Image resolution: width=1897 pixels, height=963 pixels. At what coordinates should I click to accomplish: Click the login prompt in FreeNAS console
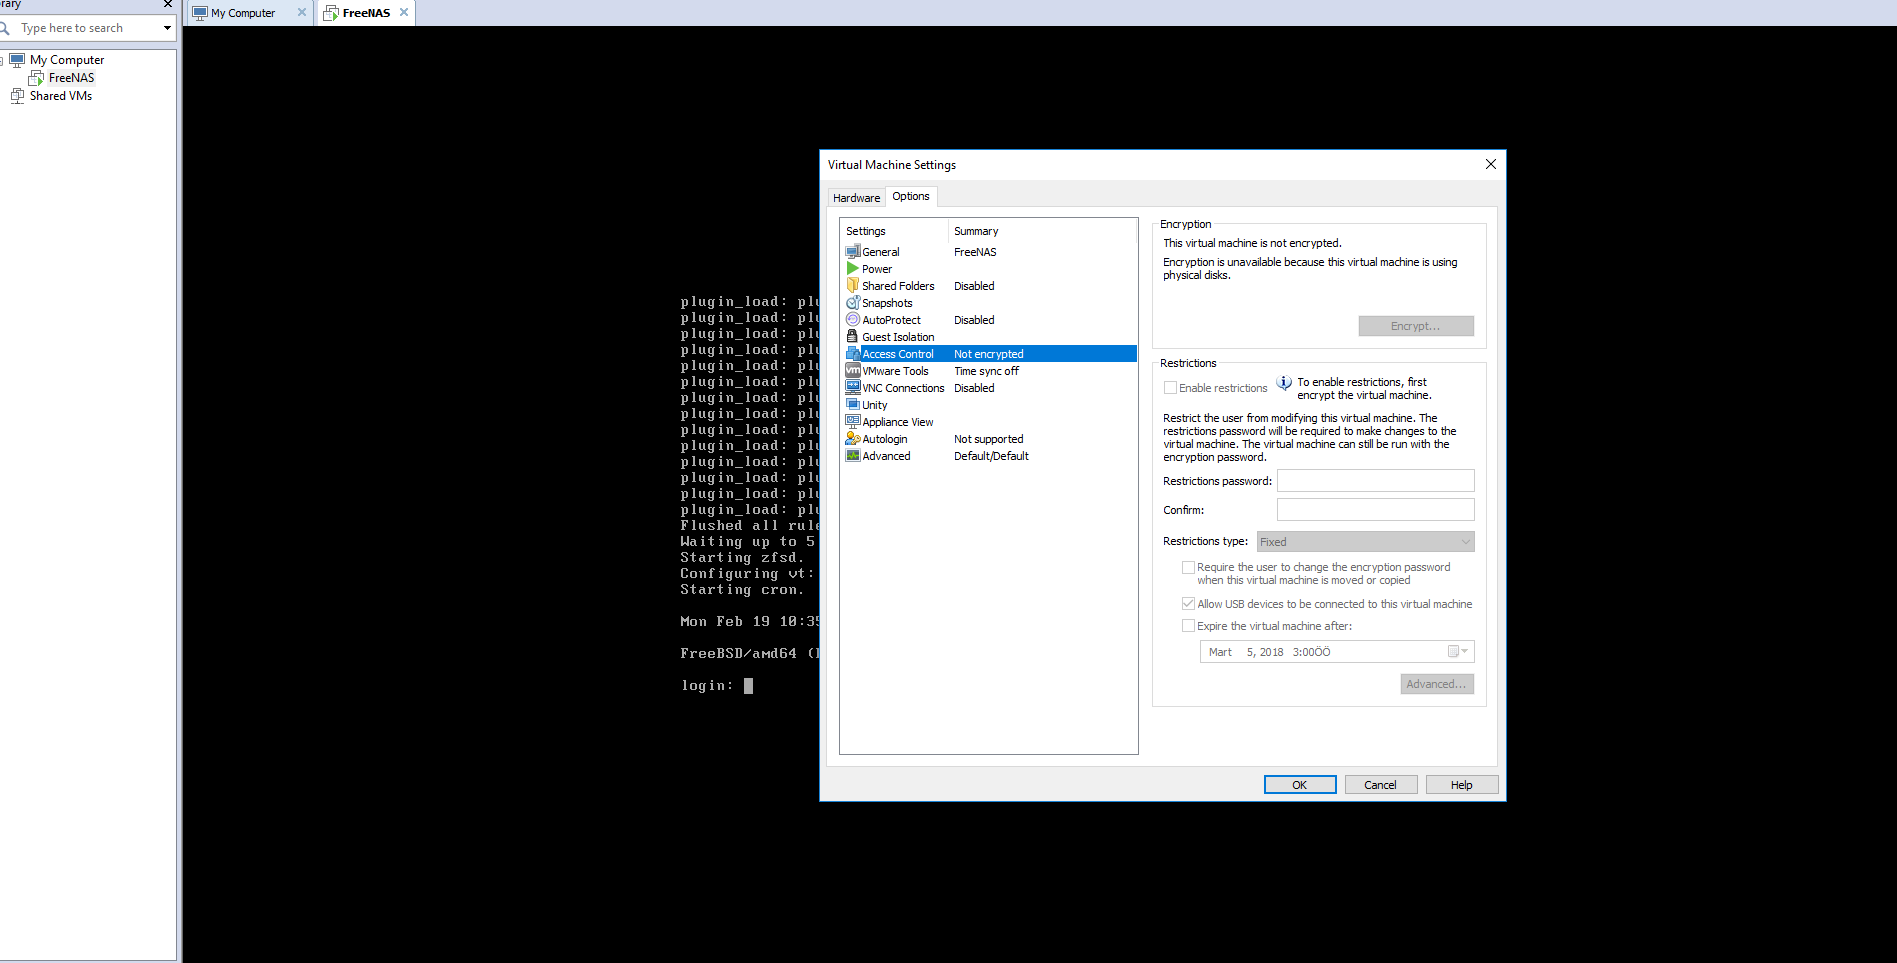716,686
